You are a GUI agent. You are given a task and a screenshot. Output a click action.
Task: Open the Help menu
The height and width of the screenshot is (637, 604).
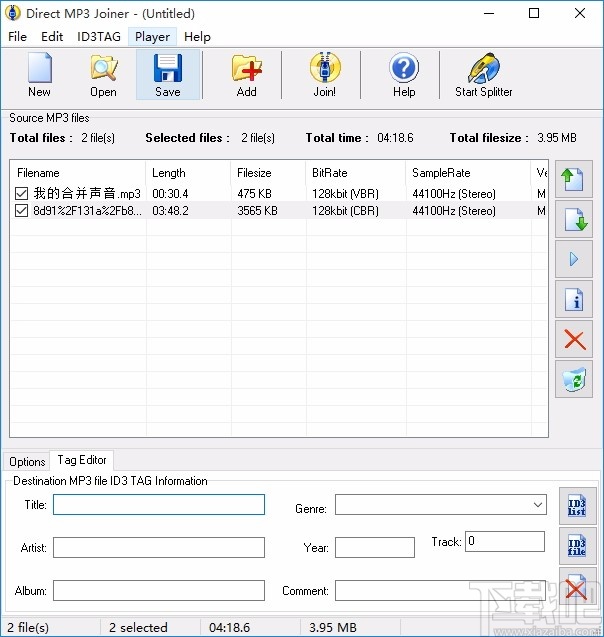click(197, 37)
